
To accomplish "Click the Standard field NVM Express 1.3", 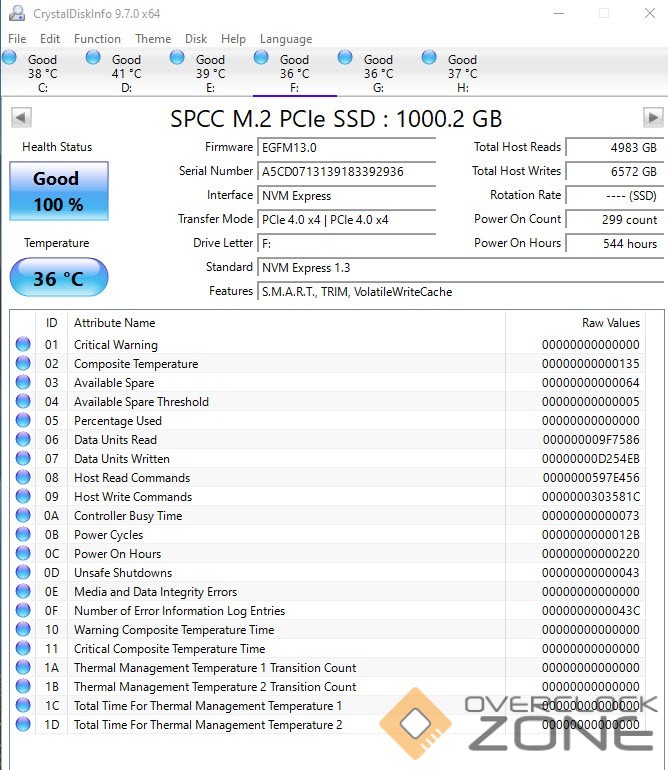I will pyautogui.click(x=461, y=268).
